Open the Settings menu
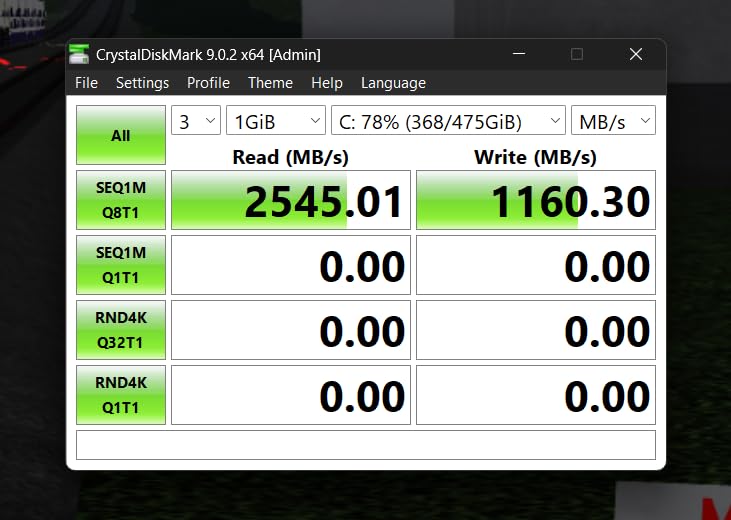The height and width of the screenshot is (520, 731). coord(143,83)
